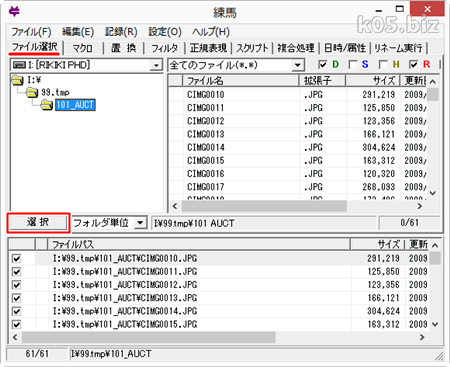This screenshot has width=450, height=367.
Task: Uncheck the CIMG0010.JPG file path checkbox
Action: point(16,258)
